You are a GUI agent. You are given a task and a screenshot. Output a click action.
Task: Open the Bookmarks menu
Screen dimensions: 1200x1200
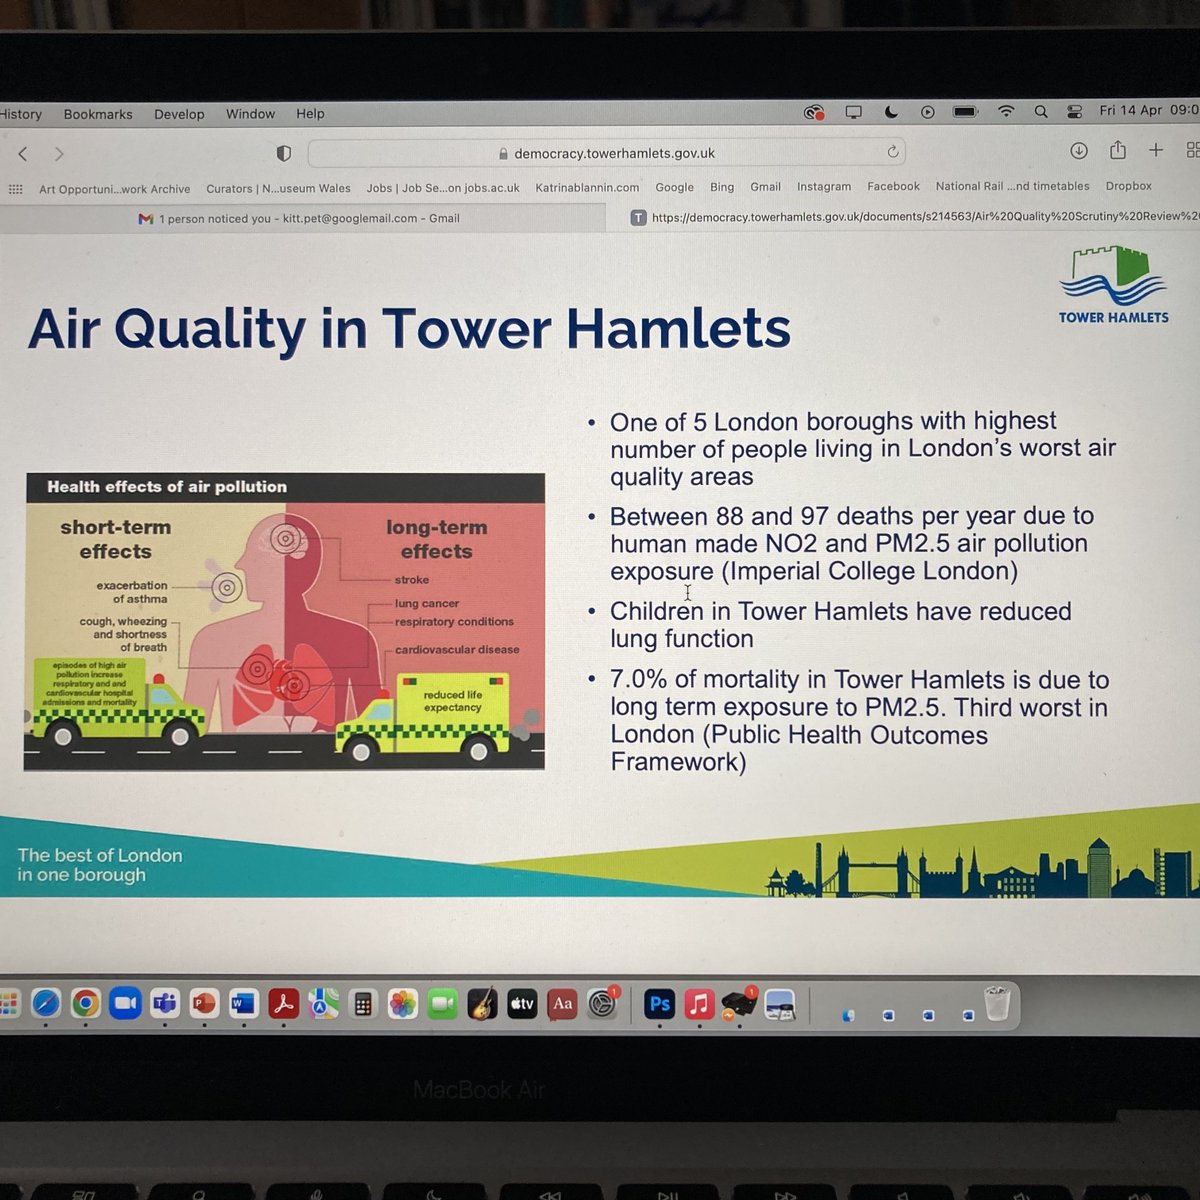coord(97,114)
